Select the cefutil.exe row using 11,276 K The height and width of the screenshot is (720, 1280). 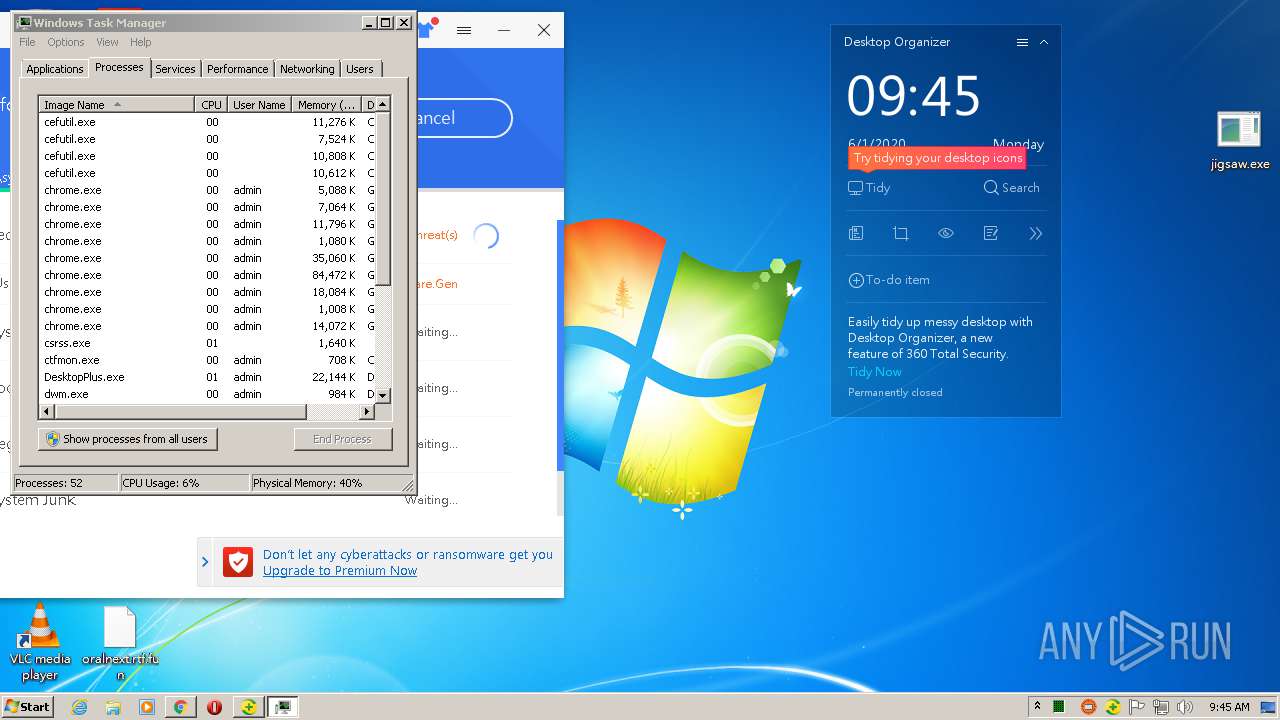[207, 122]
